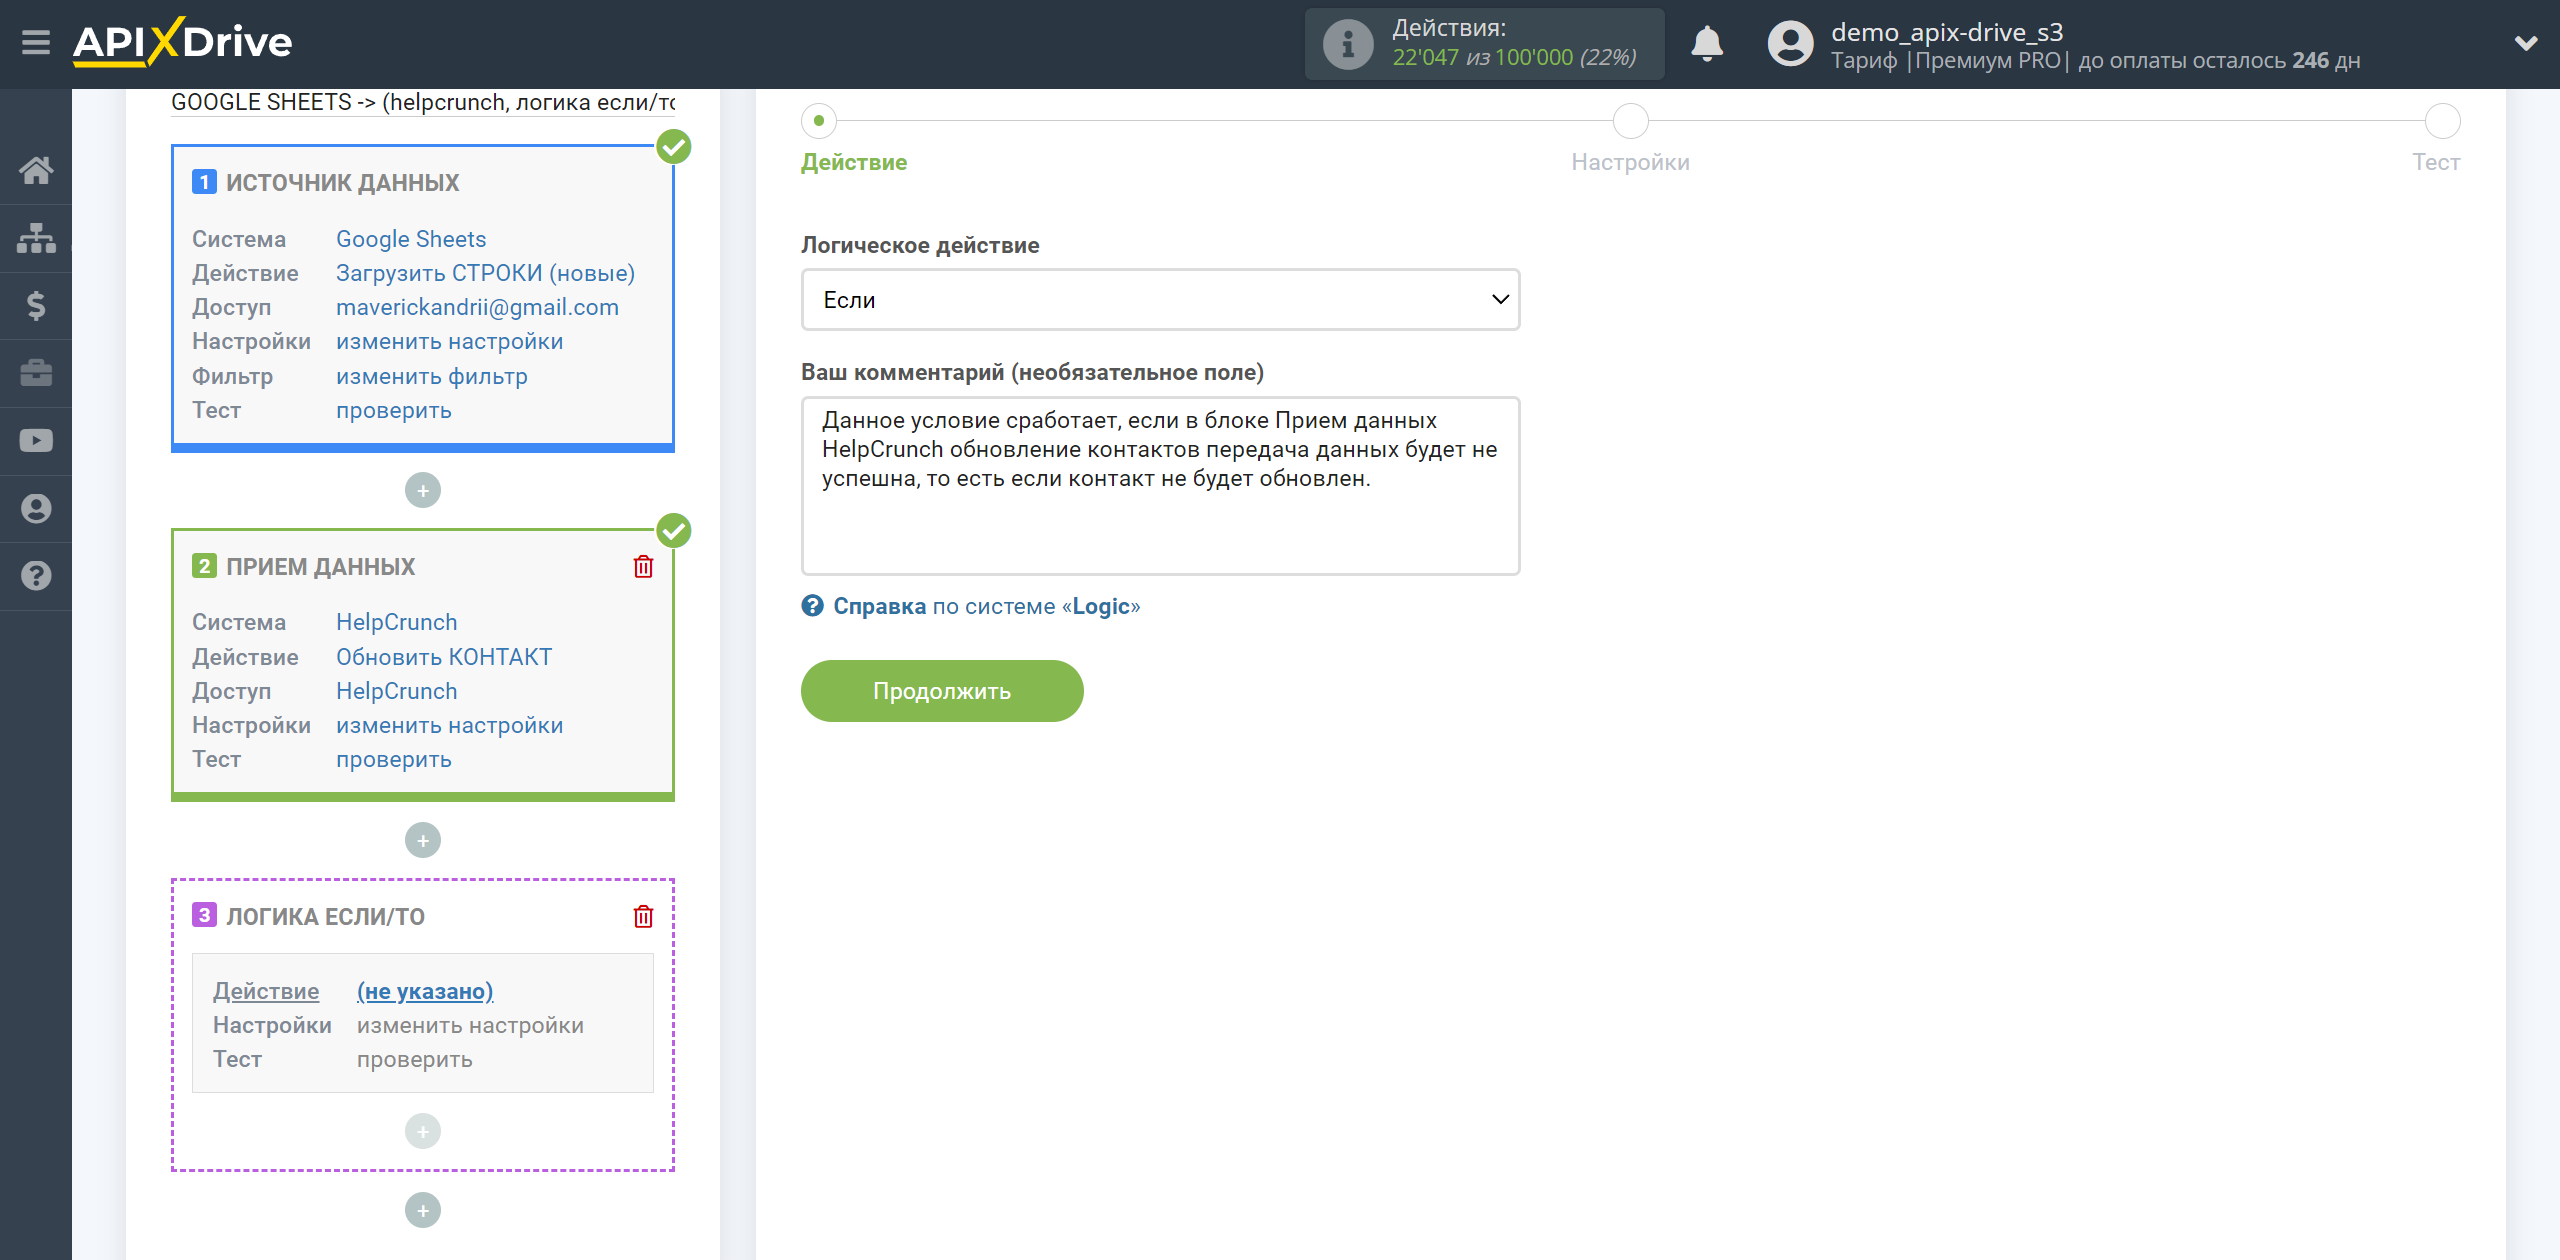This screenshot has height=1260, width=2560.
Task: Open the connections sitemap sidebar icon
Action: click(x=36, y=238)
